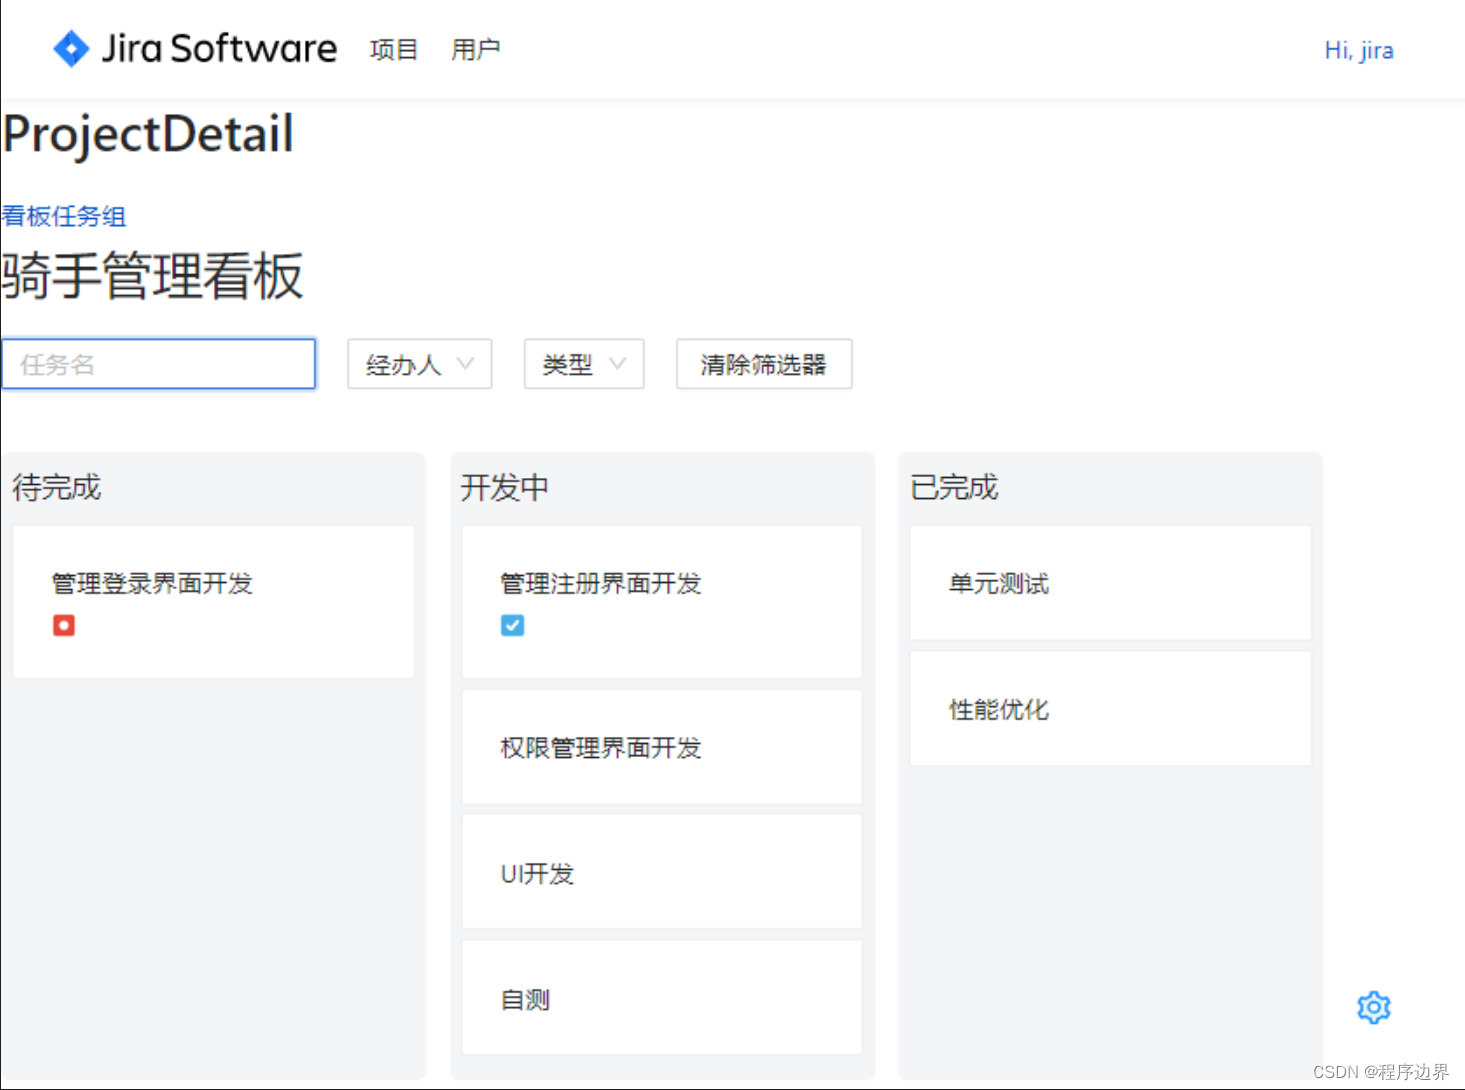The image size is (1465, 1090).
Task: Click the 待完成 column header
Action: (x=57, y=487)
